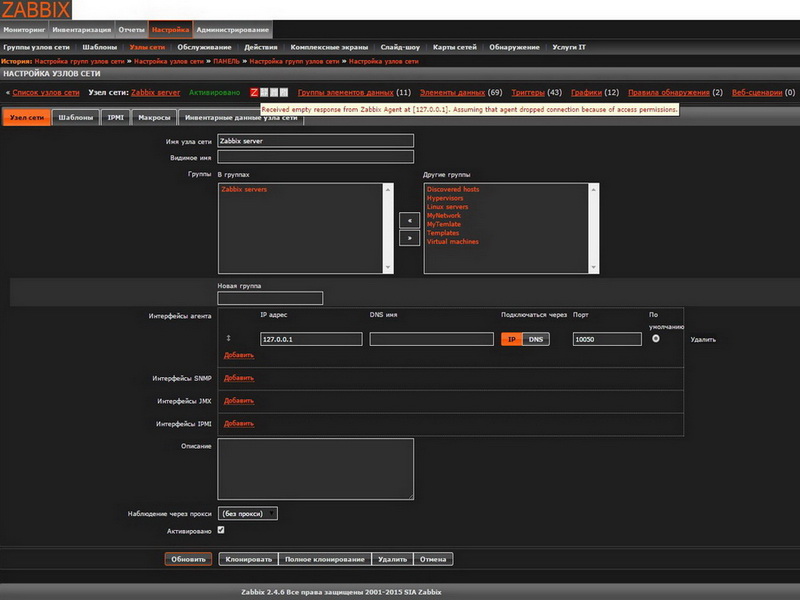Screen dimensions: 800x600
Task: Click the red Zabbix agent availability icon
Action: tap(255, 92)
